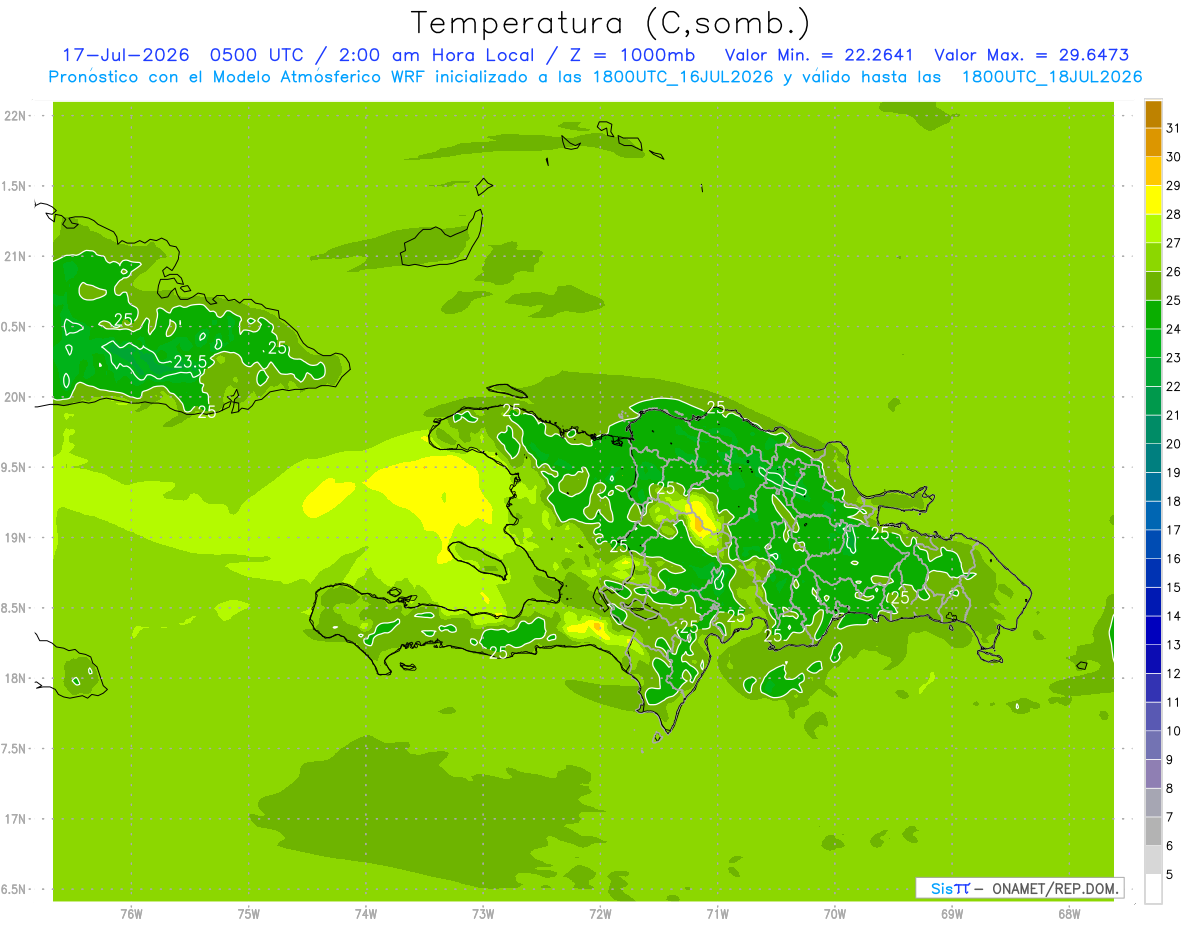Click the "23.5" contour label over Cuba

[x=190, y=362]
